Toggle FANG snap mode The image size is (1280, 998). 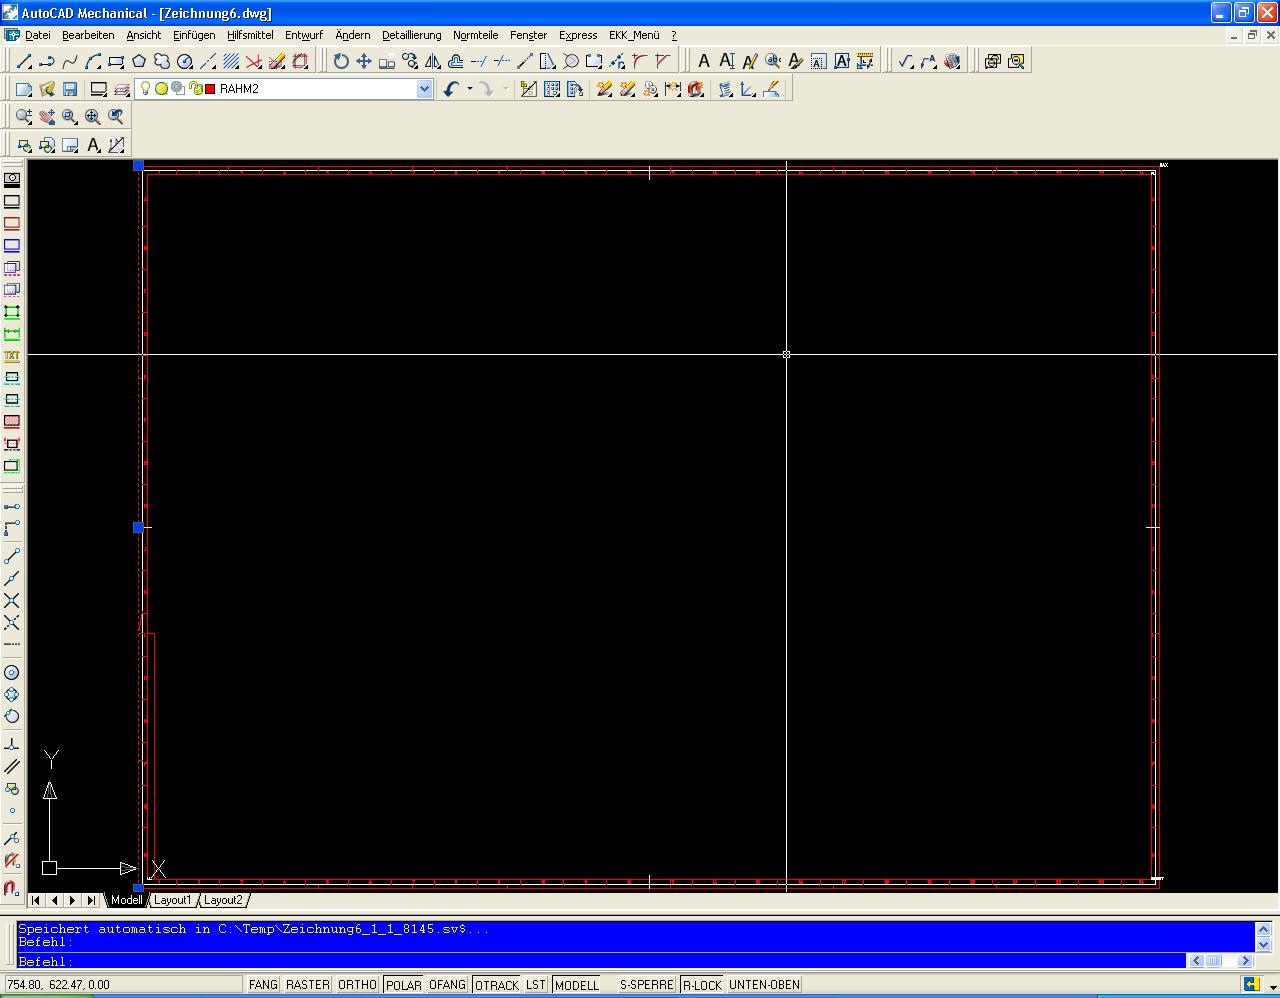pos(263,985)
